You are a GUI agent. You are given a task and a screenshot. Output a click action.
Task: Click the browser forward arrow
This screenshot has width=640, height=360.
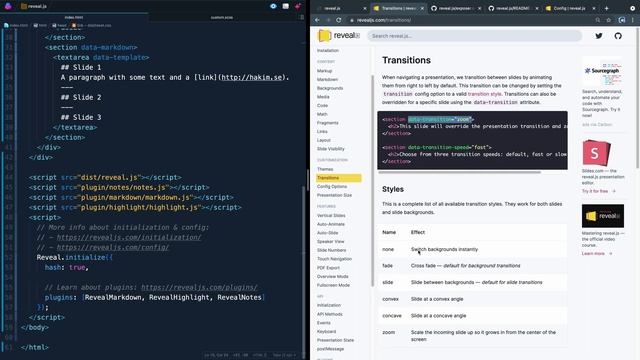[328, 20]
